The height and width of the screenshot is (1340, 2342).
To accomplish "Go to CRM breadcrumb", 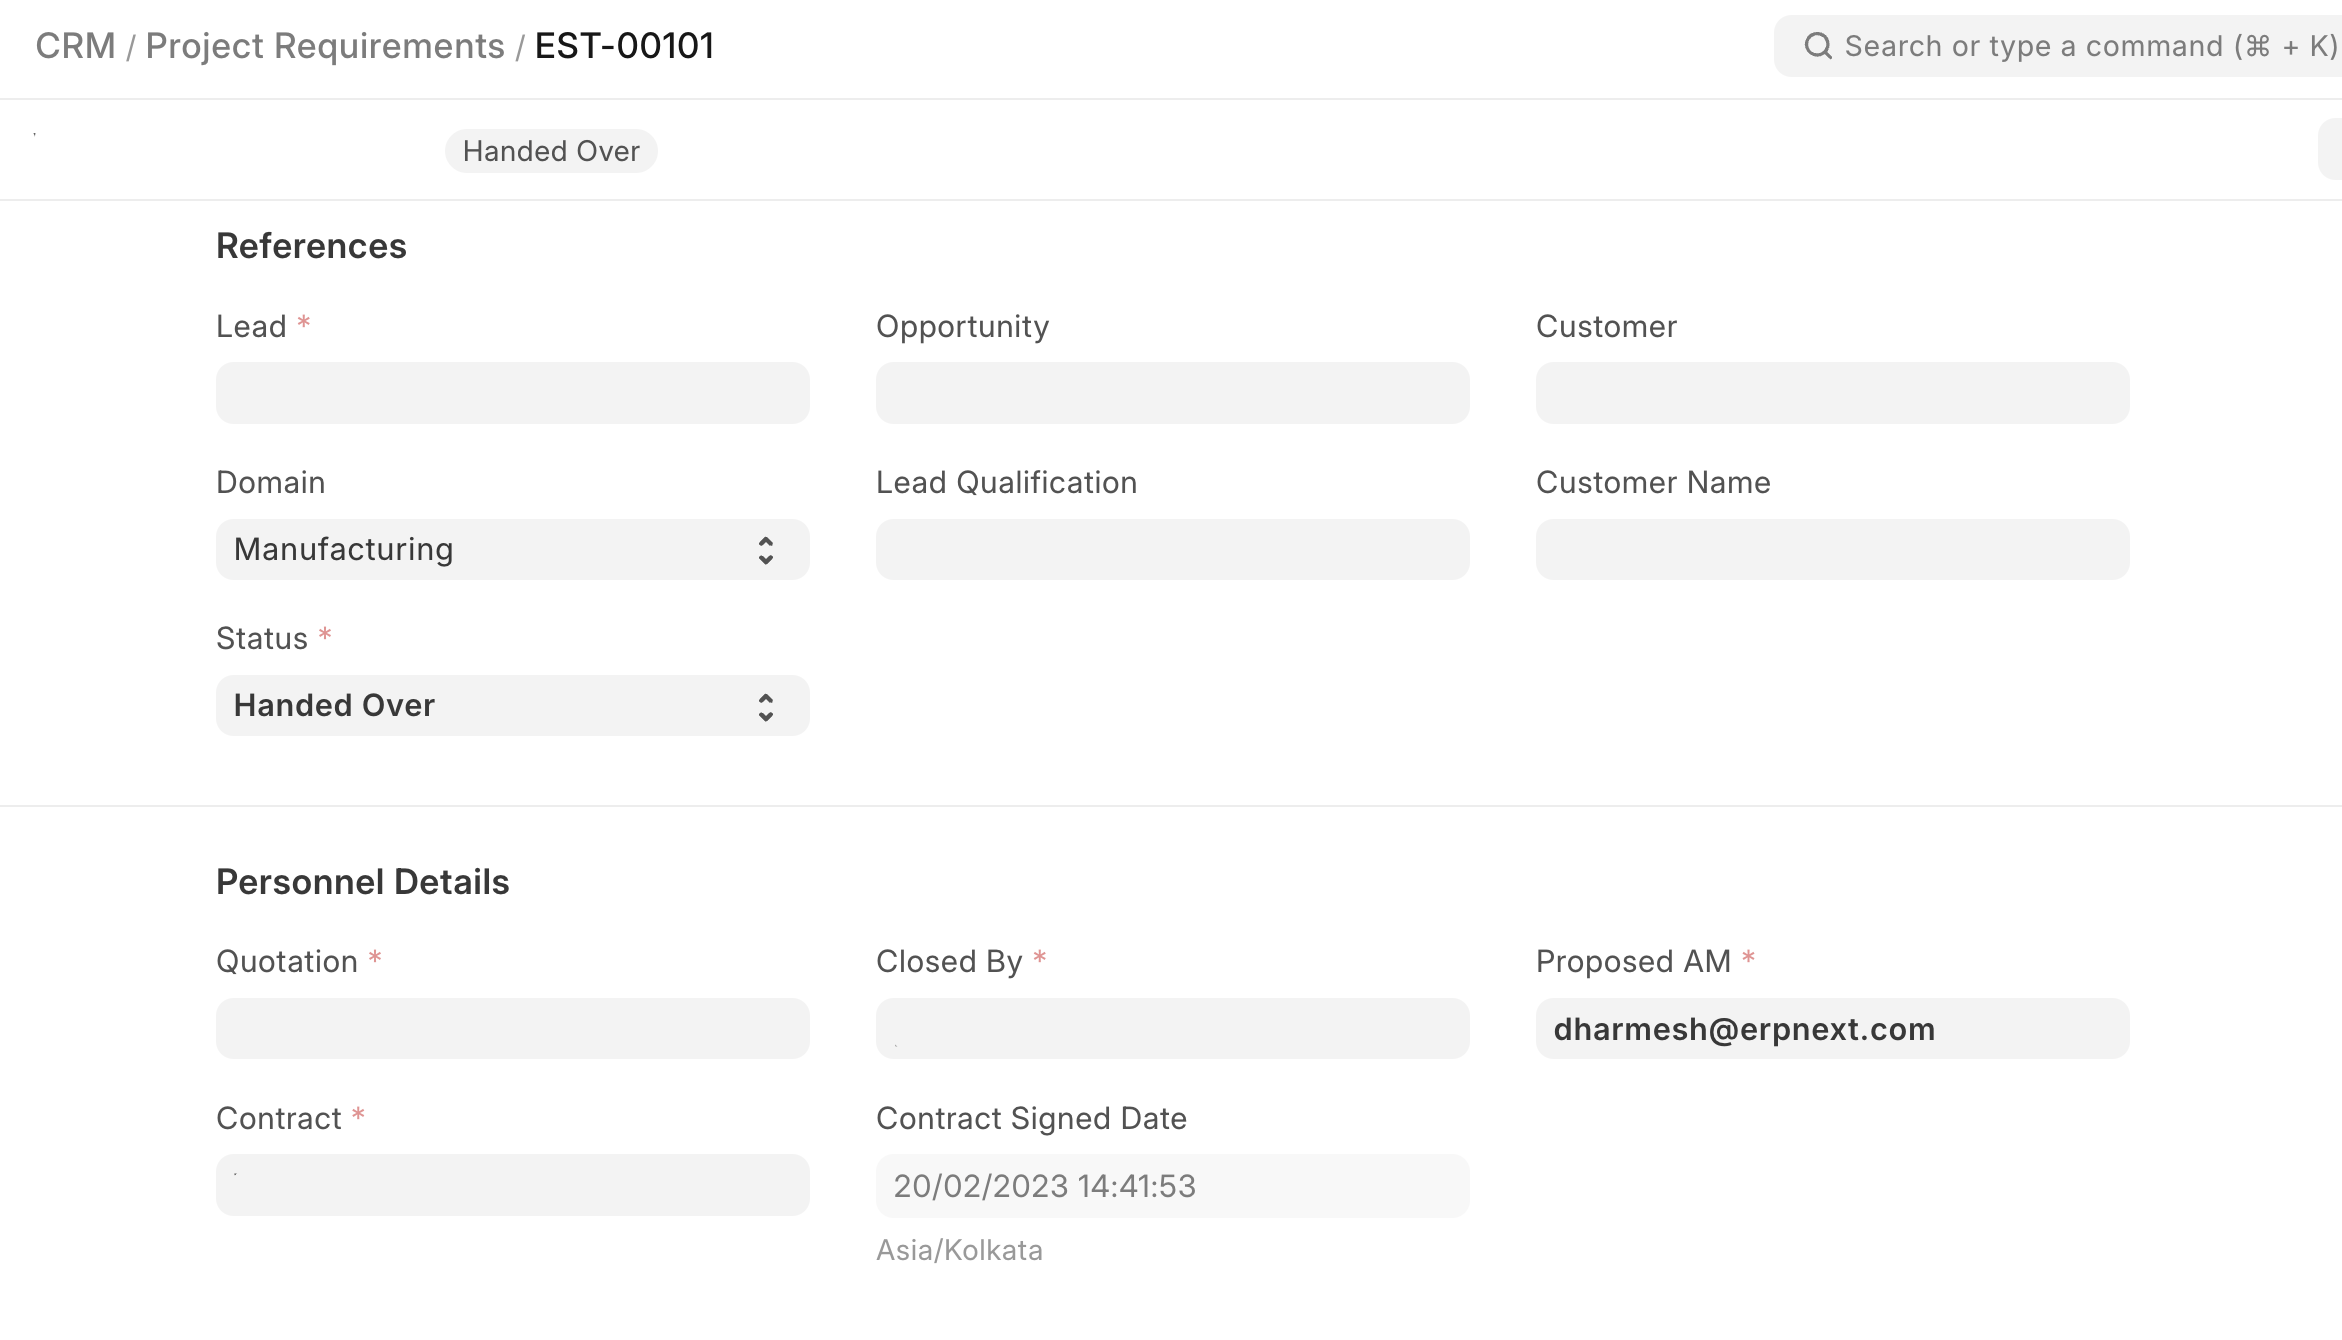I will 75,46.
